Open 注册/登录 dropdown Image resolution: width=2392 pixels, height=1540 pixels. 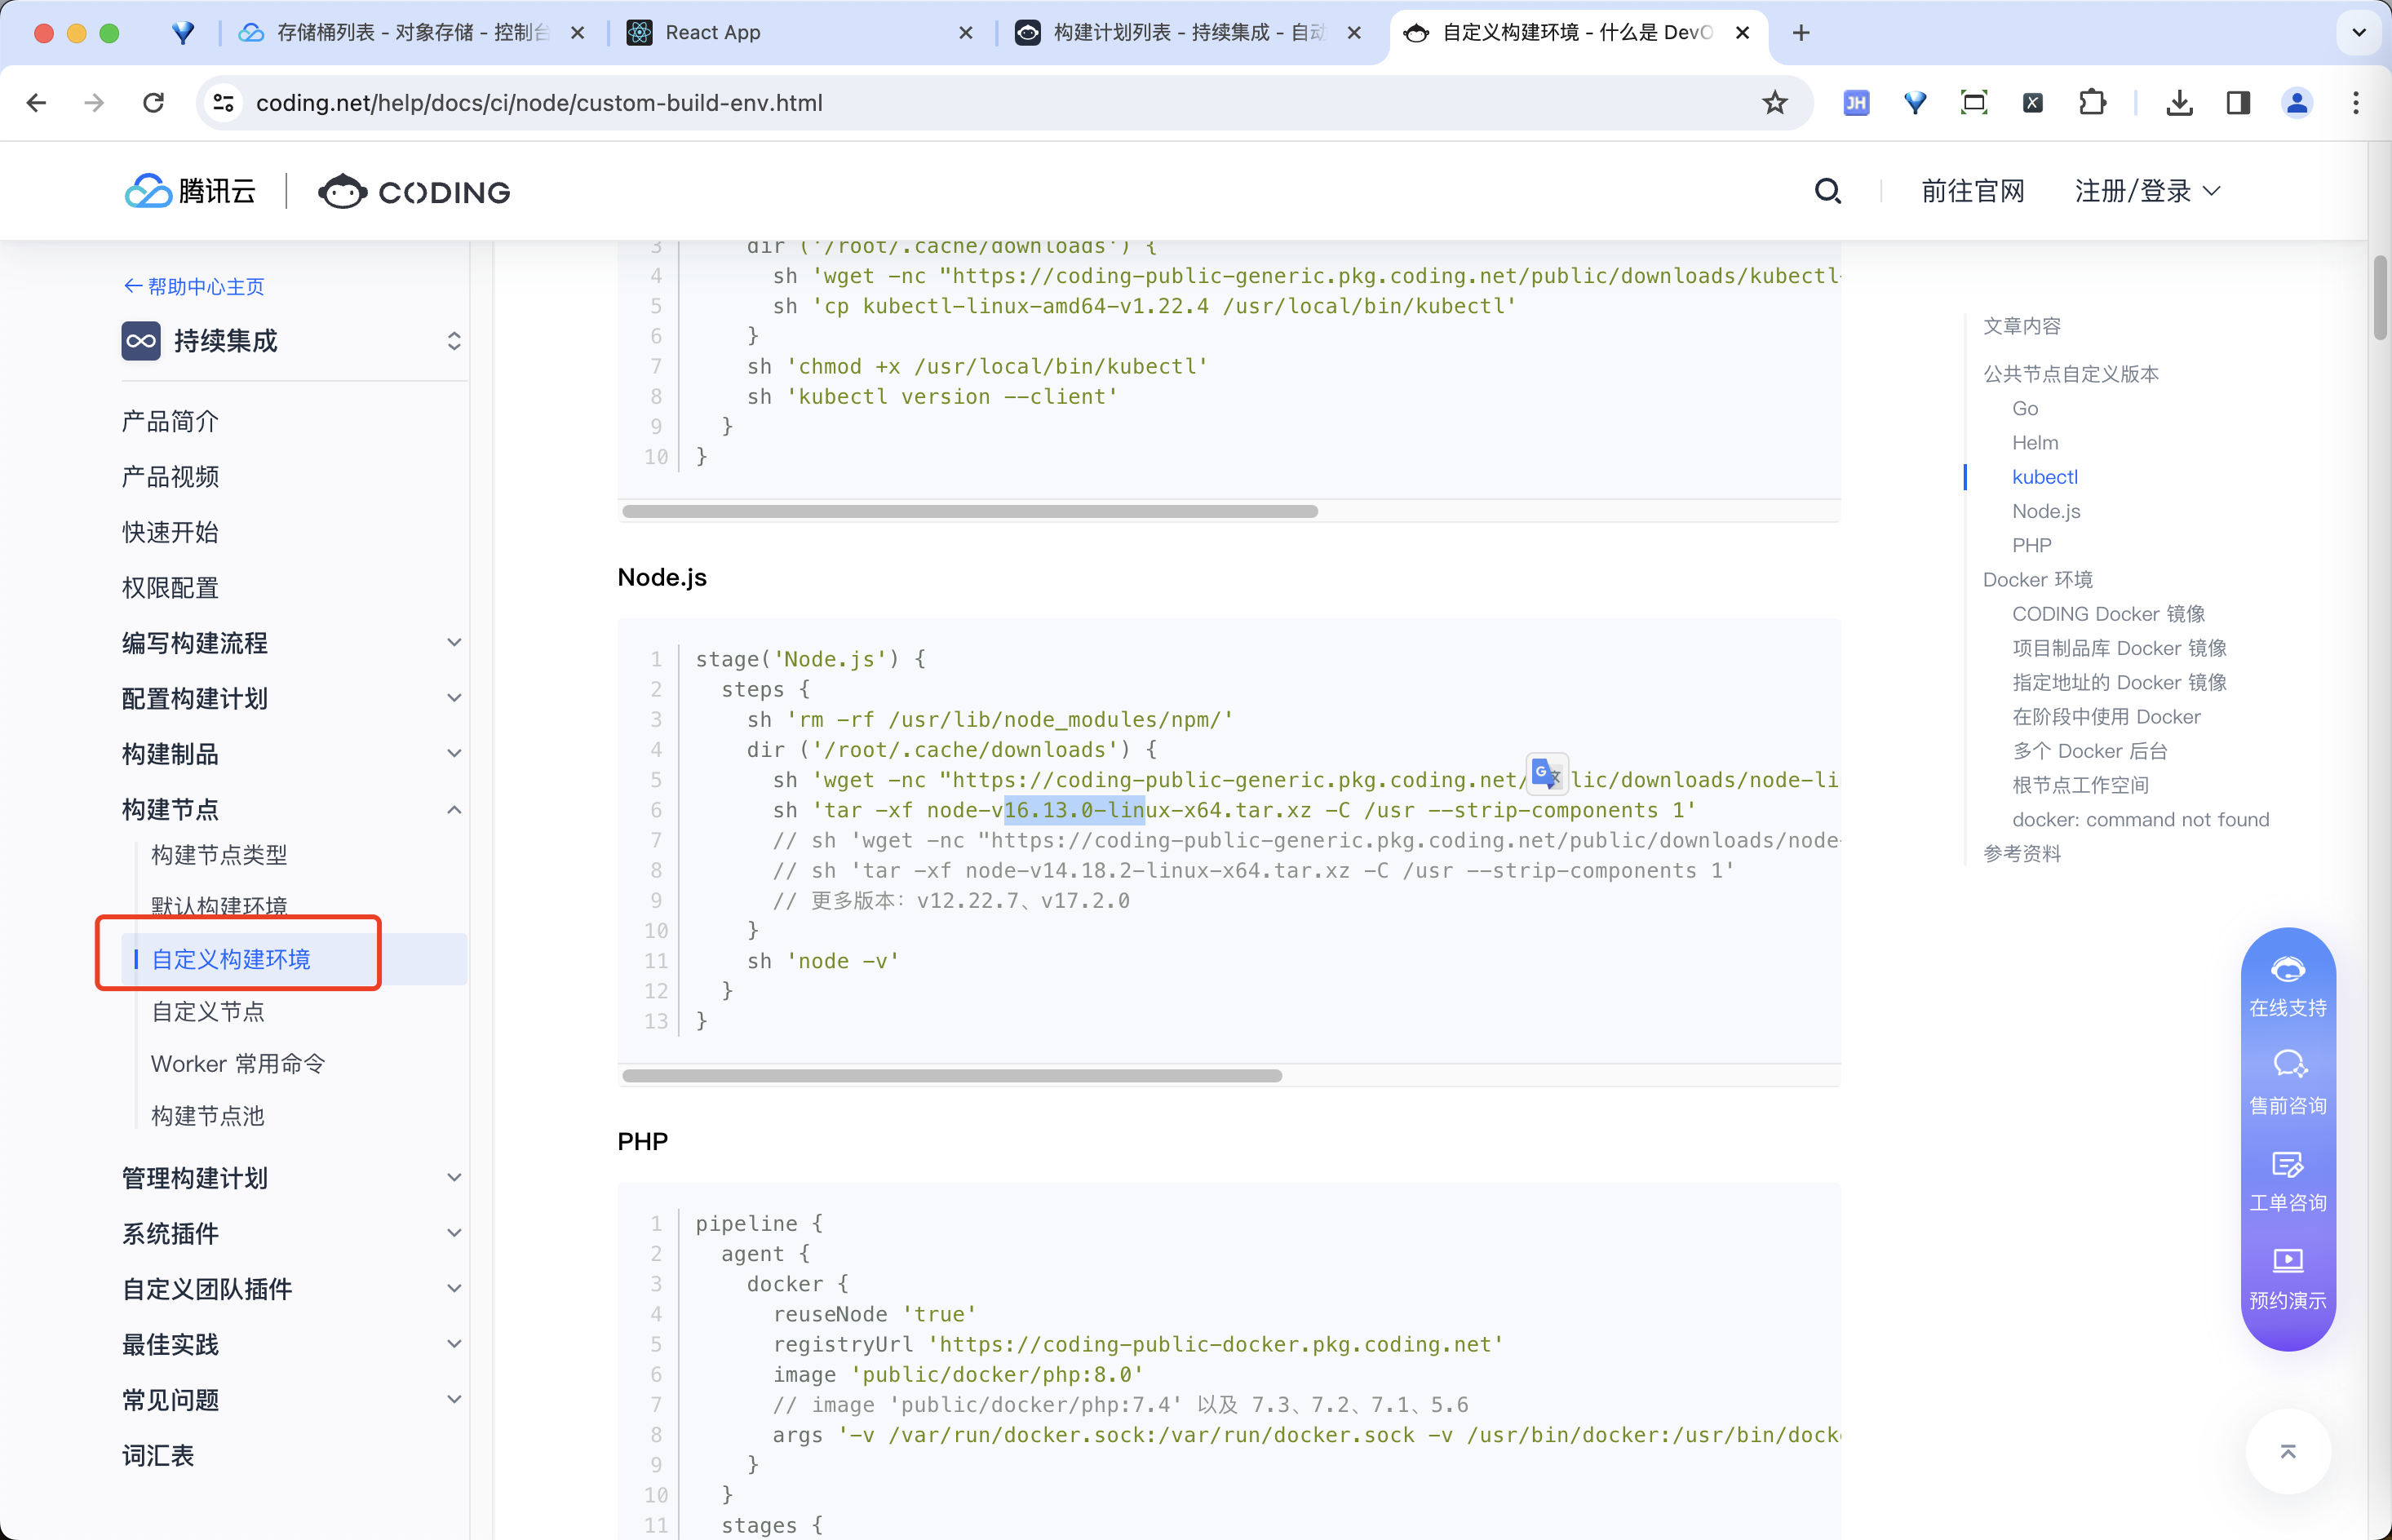(2147, 191)
